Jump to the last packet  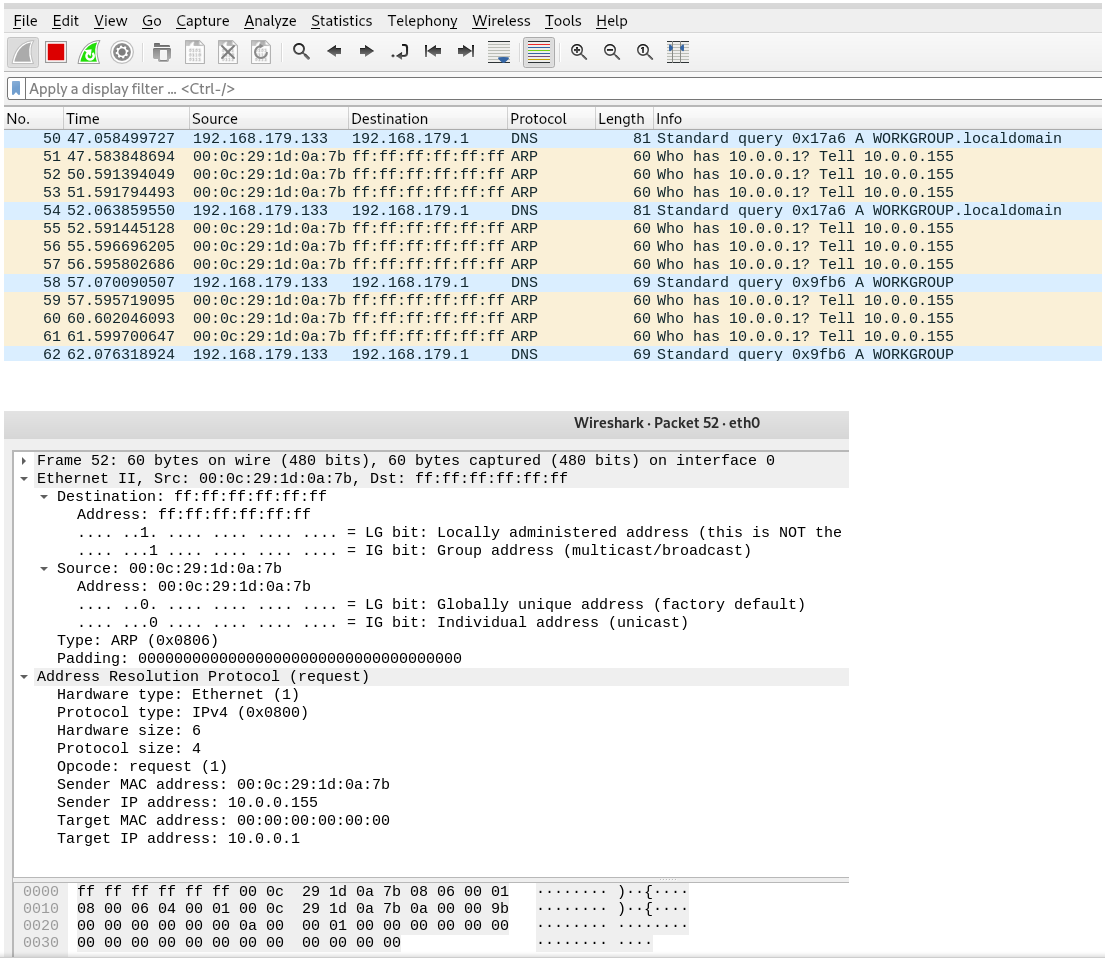pyautogui.click(x=465, y=52)
